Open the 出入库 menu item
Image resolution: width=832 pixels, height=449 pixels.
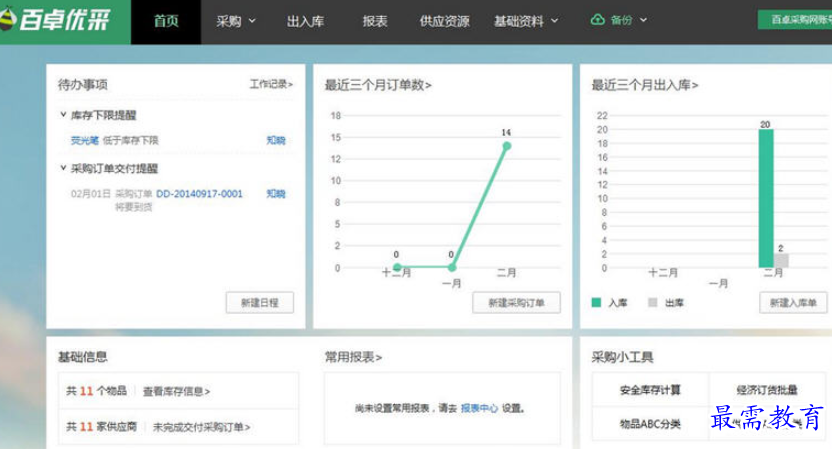pos(309,20)
